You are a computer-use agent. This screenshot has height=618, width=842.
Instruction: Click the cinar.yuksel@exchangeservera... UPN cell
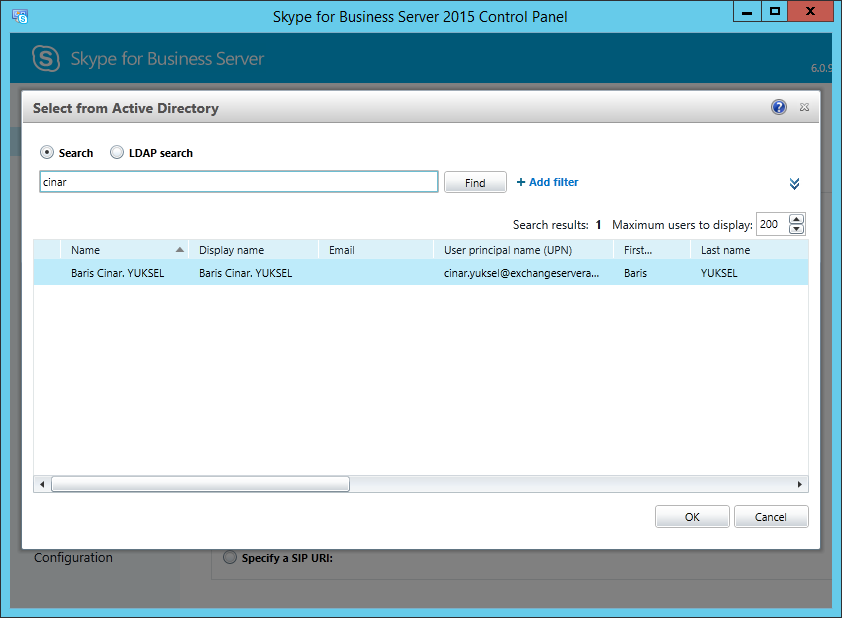(x=521, y=273)
